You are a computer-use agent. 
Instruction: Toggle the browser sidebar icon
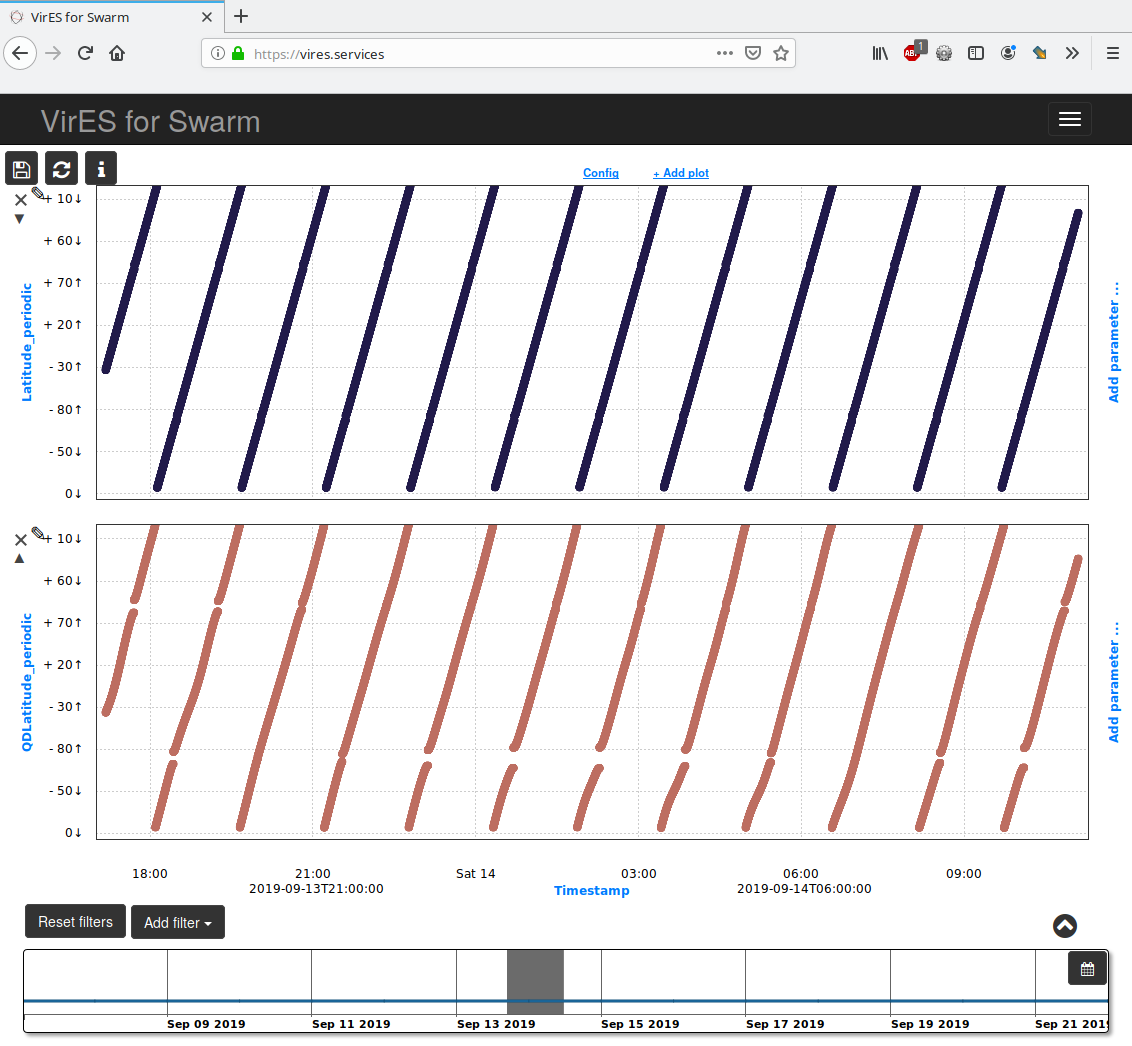[976, 53]
